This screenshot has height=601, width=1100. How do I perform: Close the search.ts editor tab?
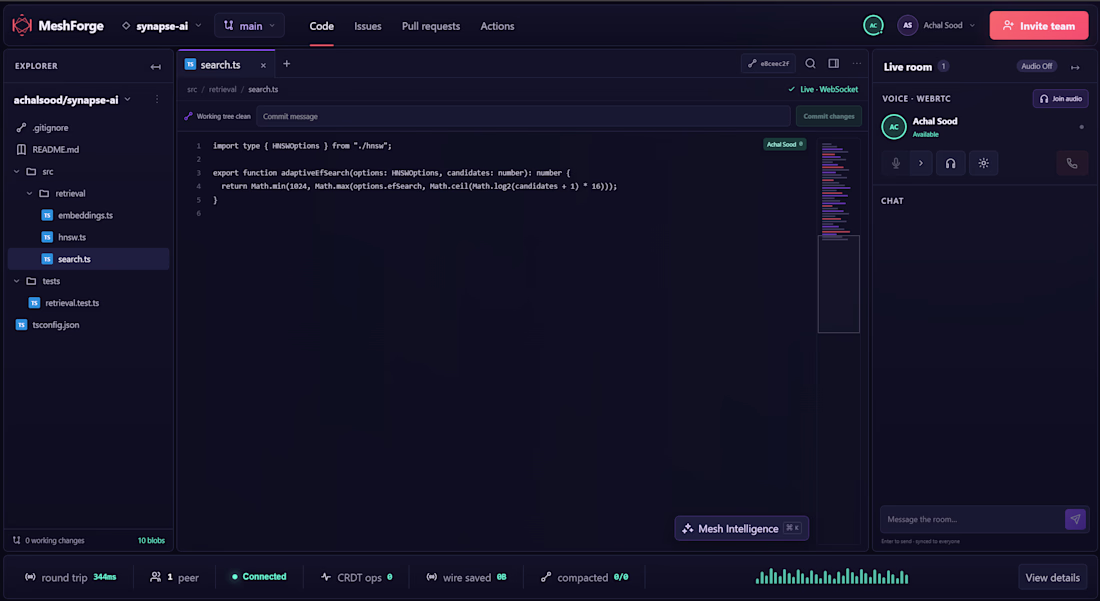point(263,65)
